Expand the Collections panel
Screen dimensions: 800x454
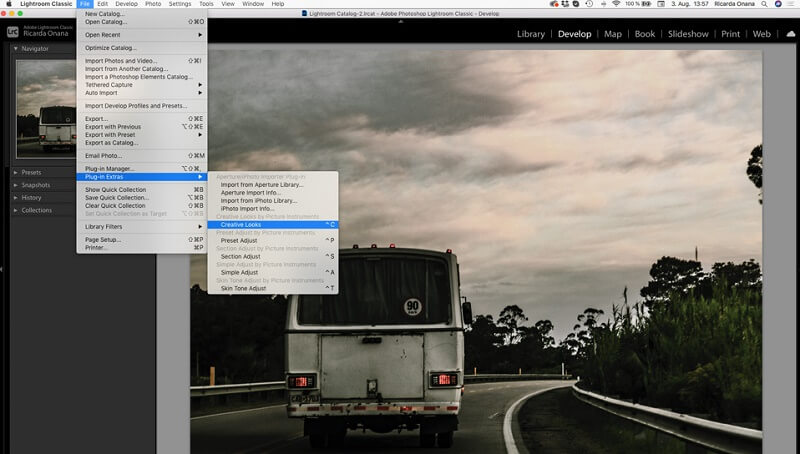coord(16,210)
